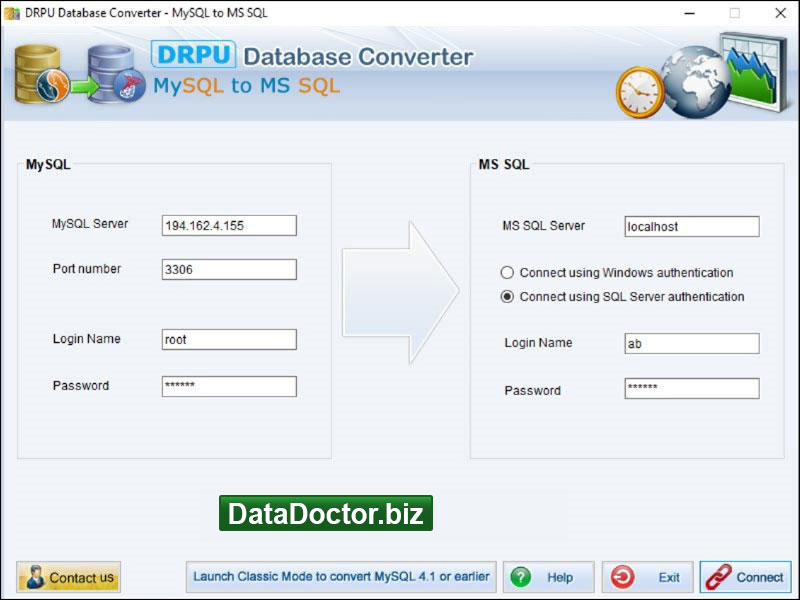Click the large conversion arrow graphic

pyautogui.click(x=400, y=292)
